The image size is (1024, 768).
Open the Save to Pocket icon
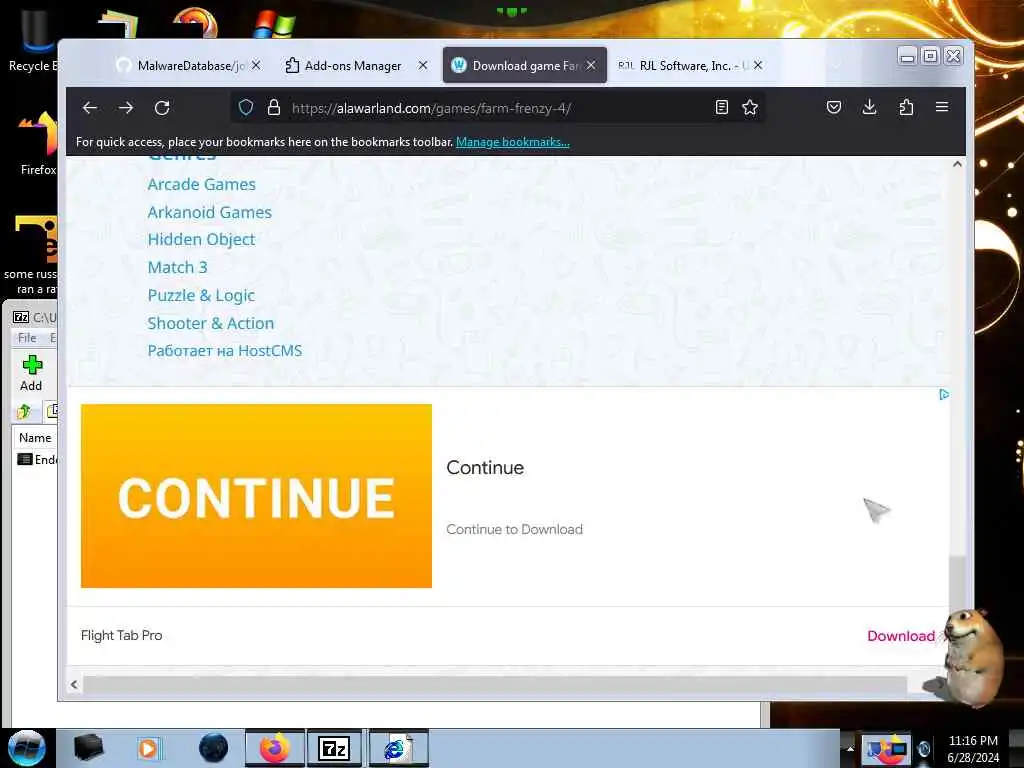pos(834,107)
